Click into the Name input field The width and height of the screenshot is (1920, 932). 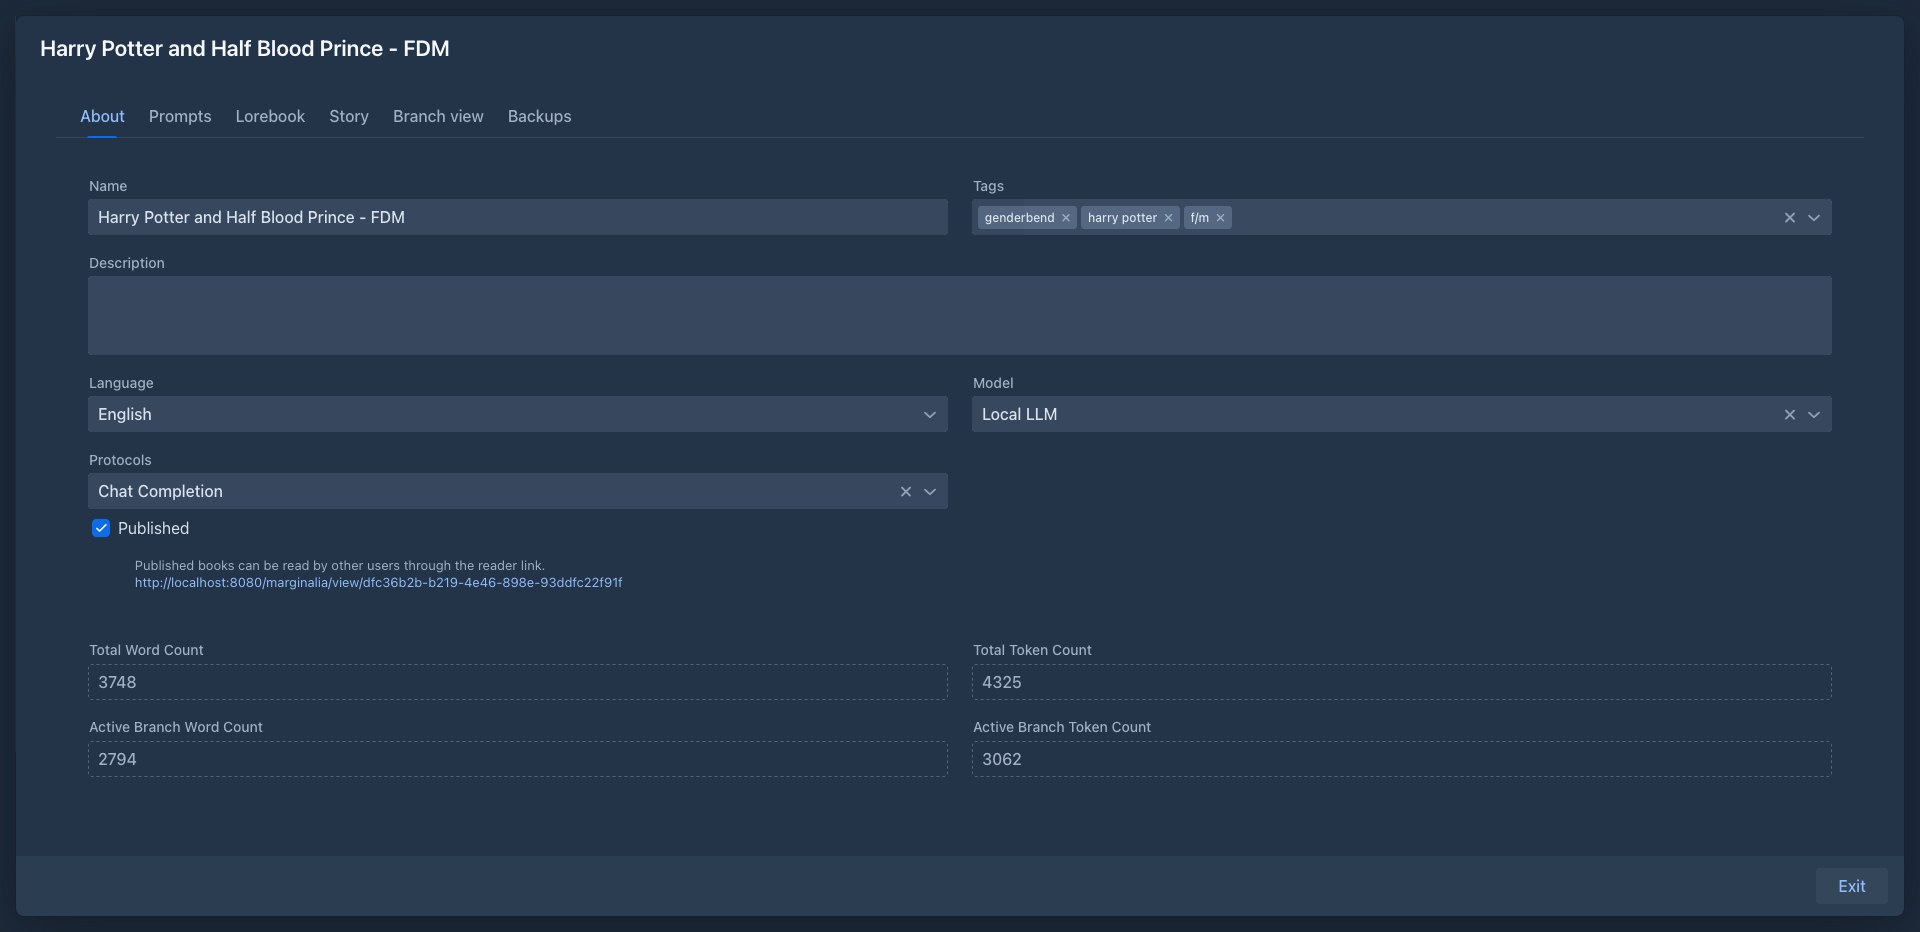pyautogui.click(x=518, y=217)
